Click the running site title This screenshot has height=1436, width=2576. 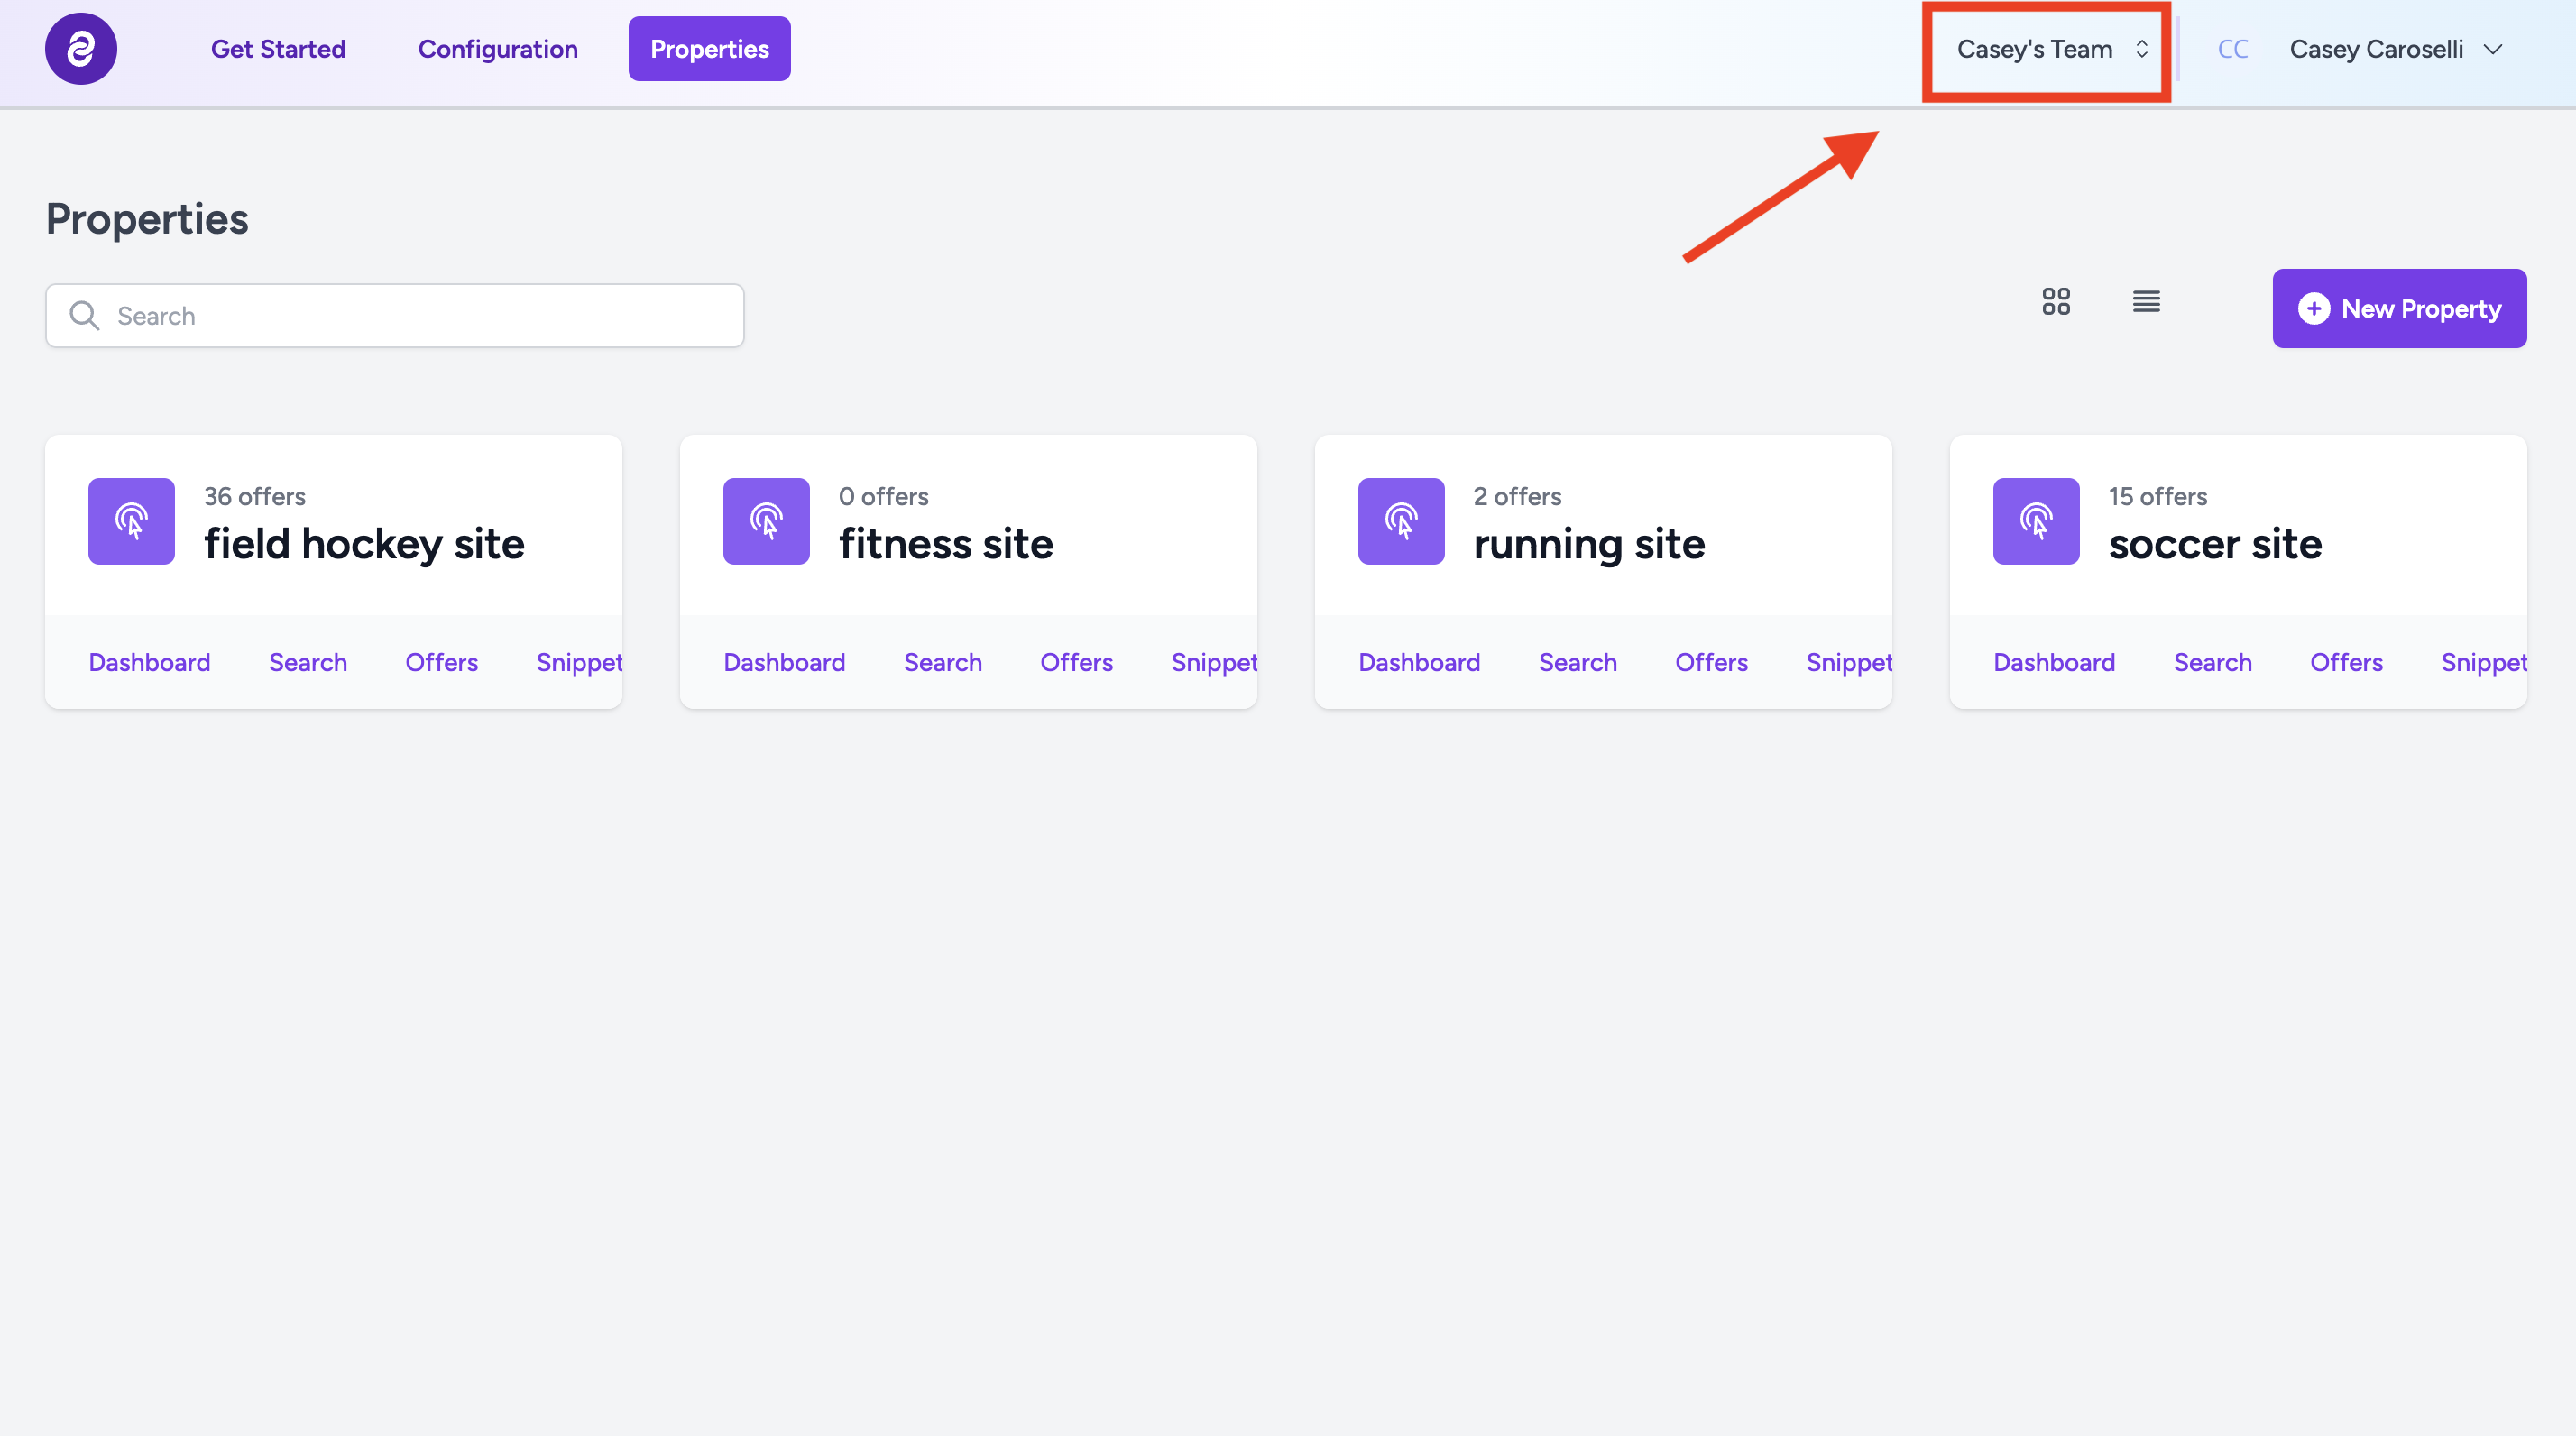click(x=1589, y=545)
